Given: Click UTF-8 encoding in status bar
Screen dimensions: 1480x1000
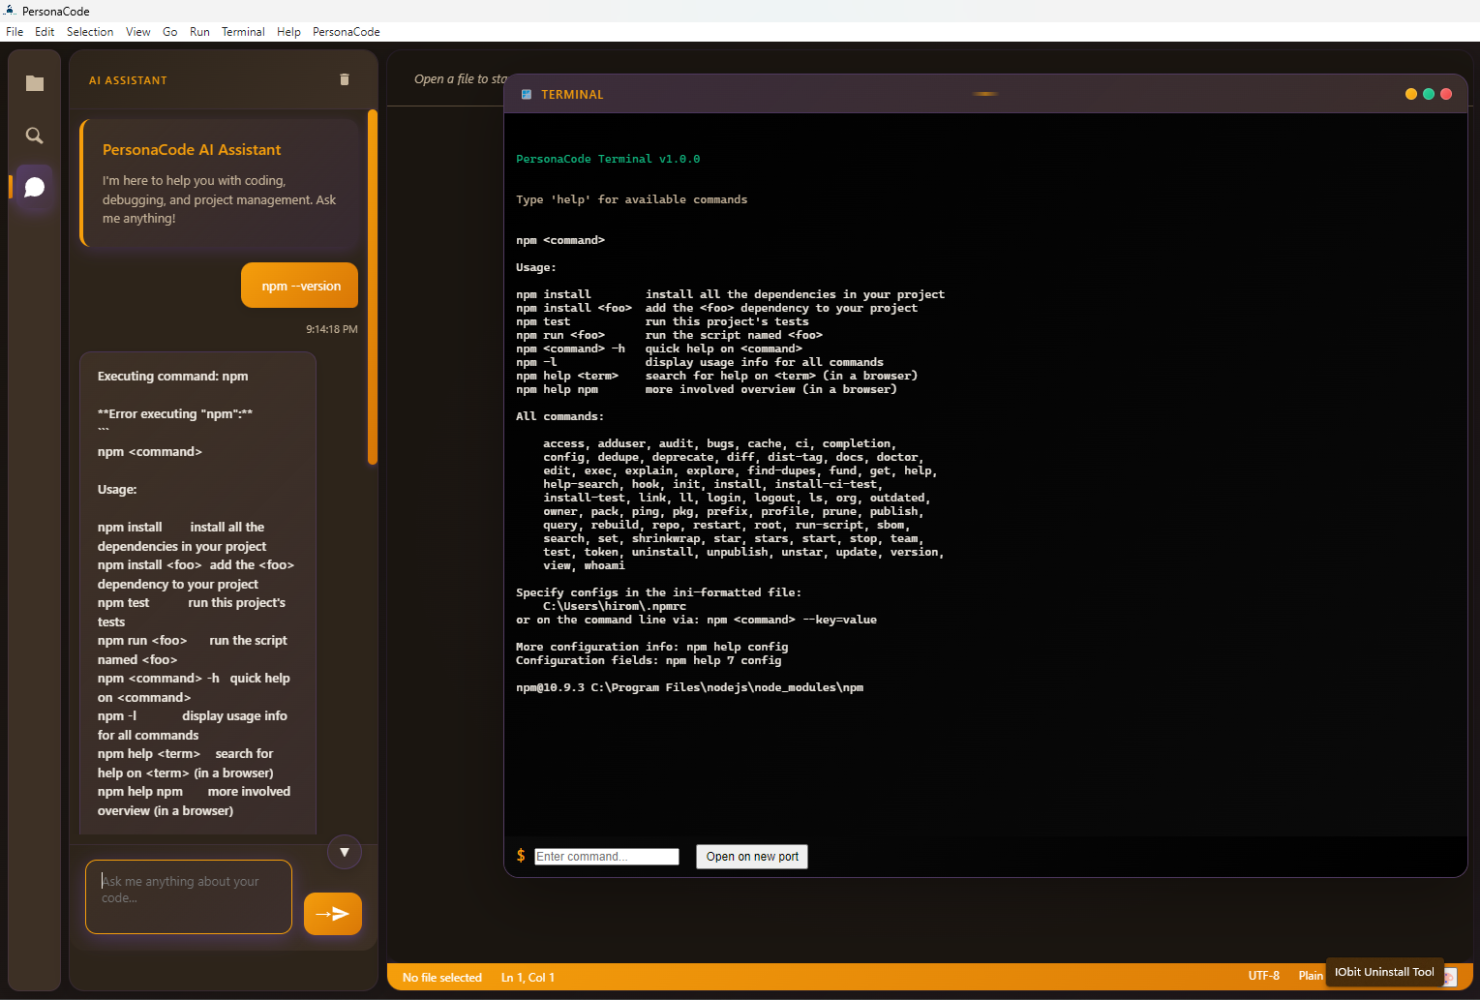Looking at the screenshot, I should coord(1263,976).
